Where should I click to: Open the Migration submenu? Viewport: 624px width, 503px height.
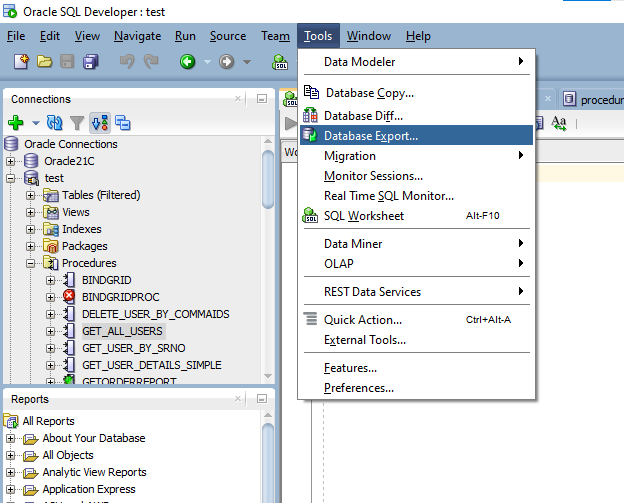click(416, 156)
